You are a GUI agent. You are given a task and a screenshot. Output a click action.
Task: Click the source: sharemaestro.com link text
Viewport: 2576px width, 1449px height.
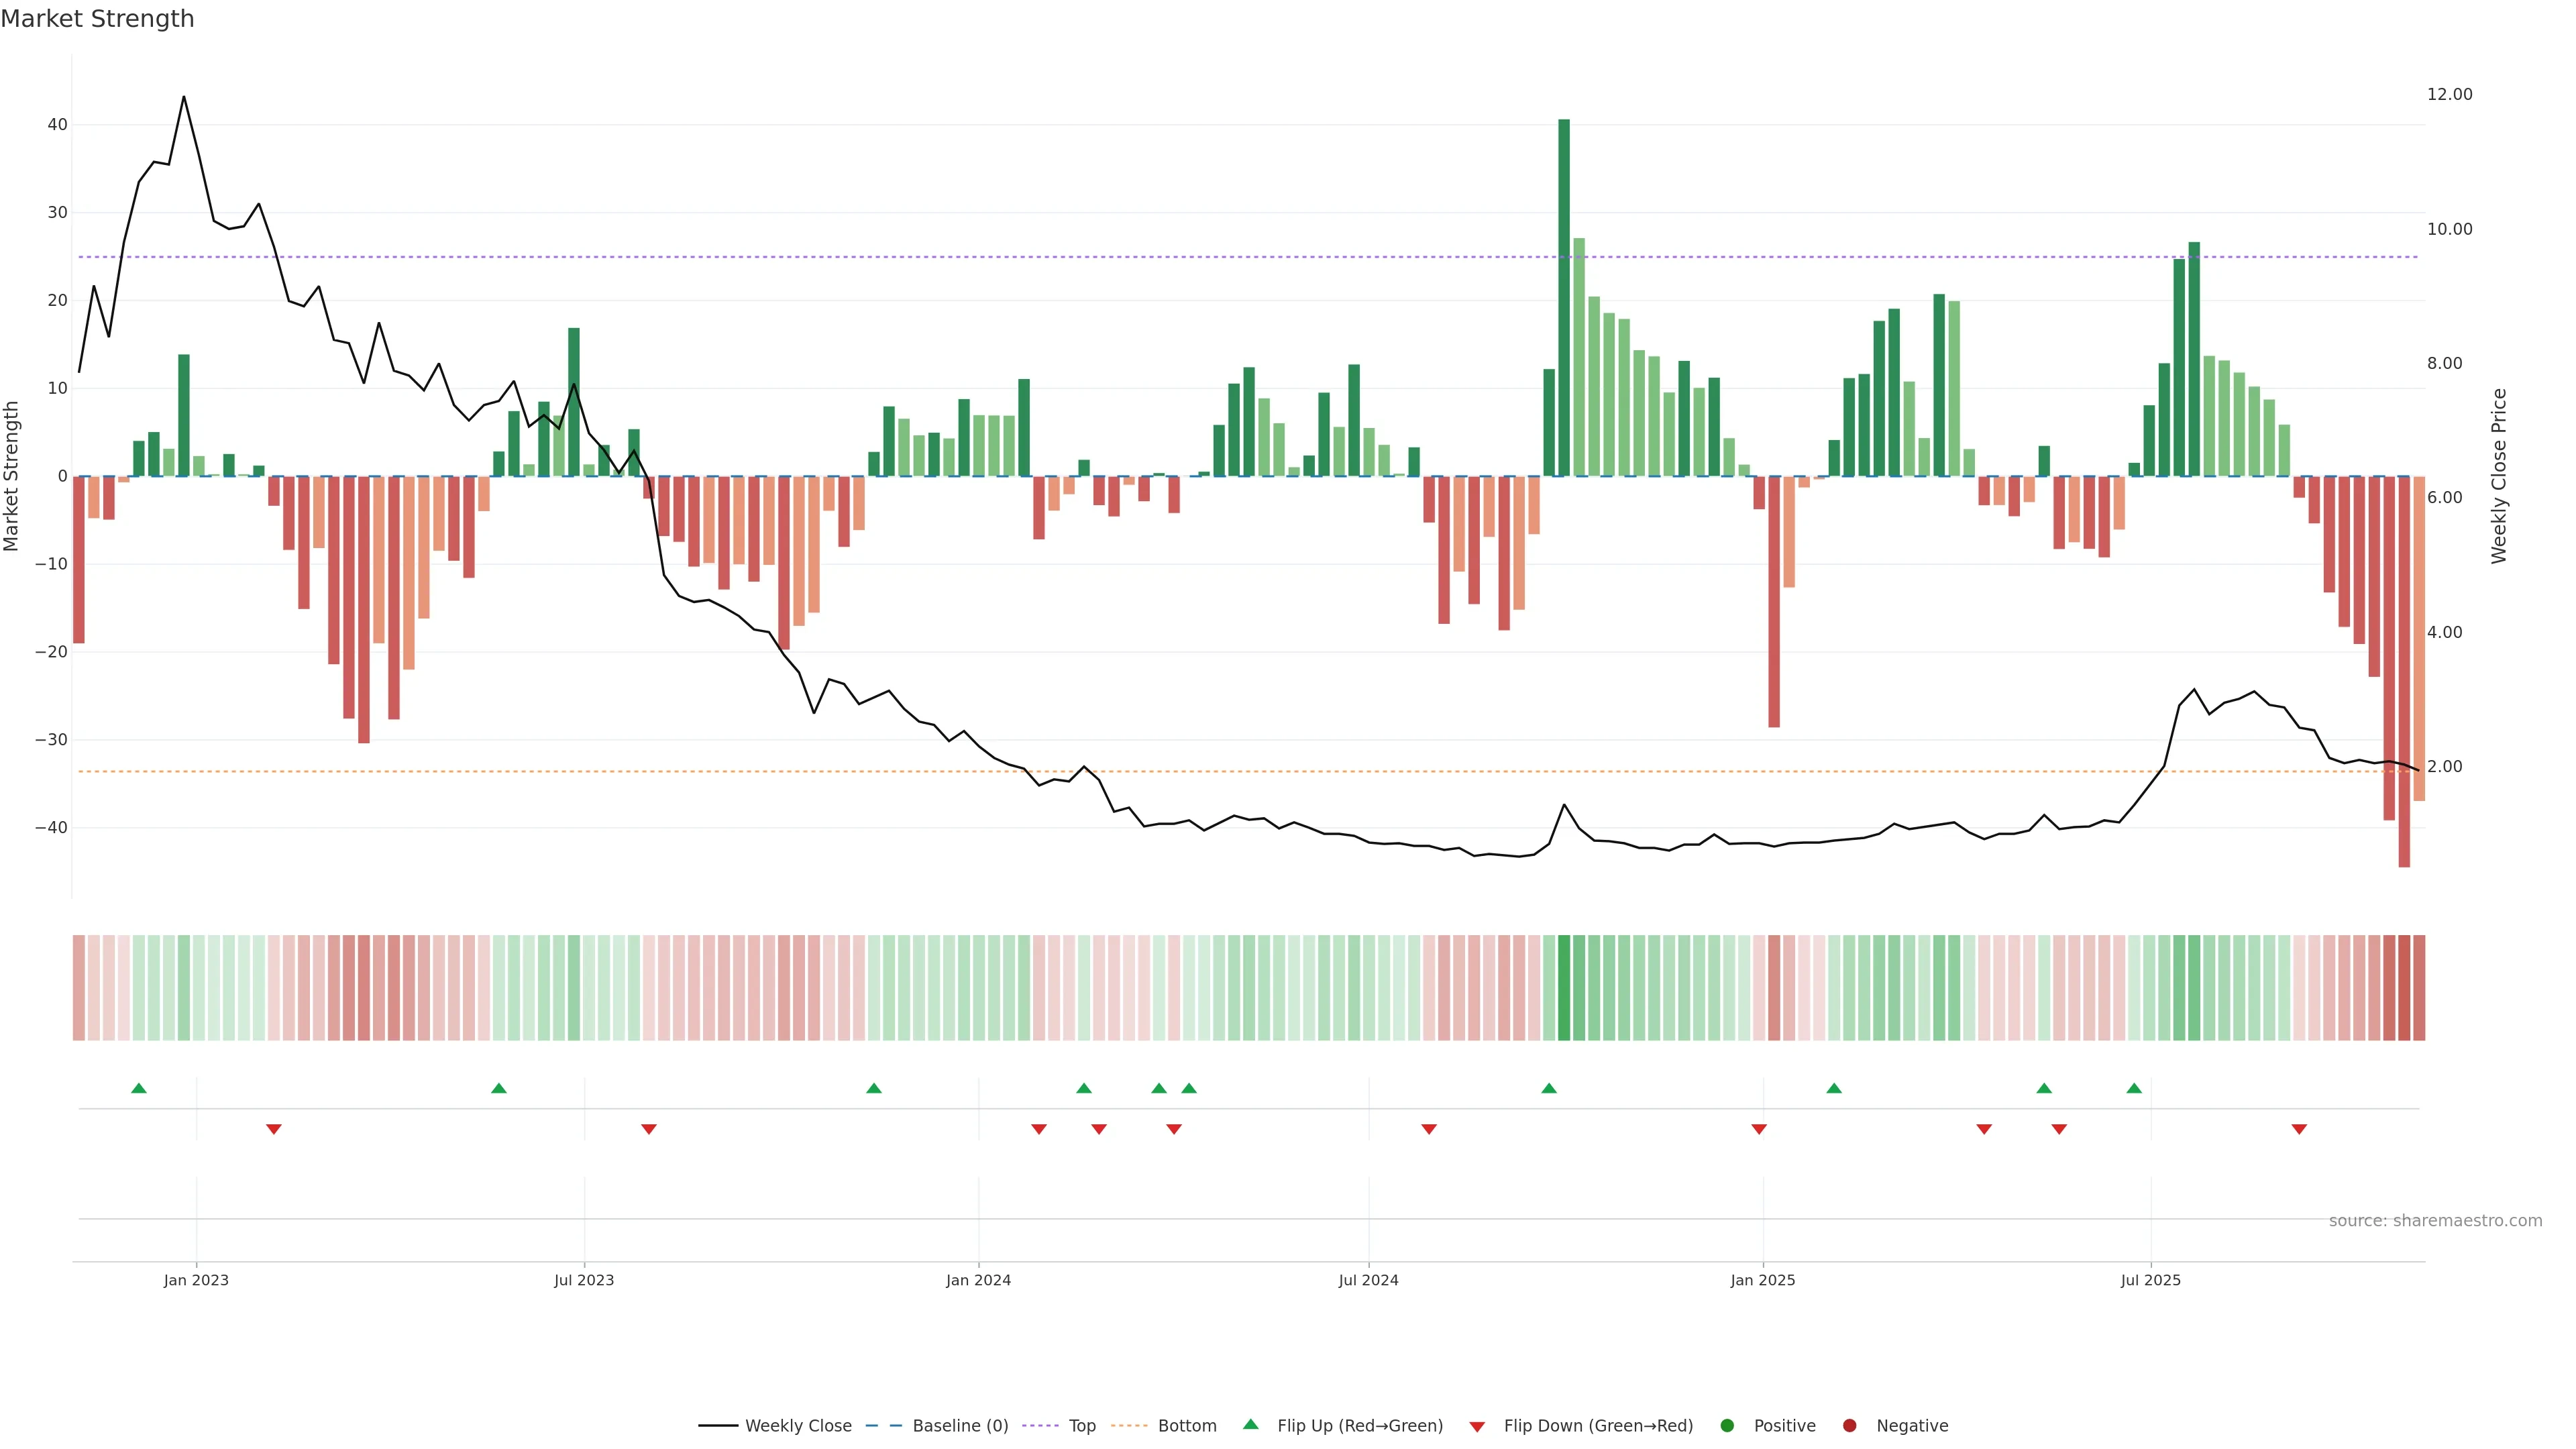coord(2435,1220)
